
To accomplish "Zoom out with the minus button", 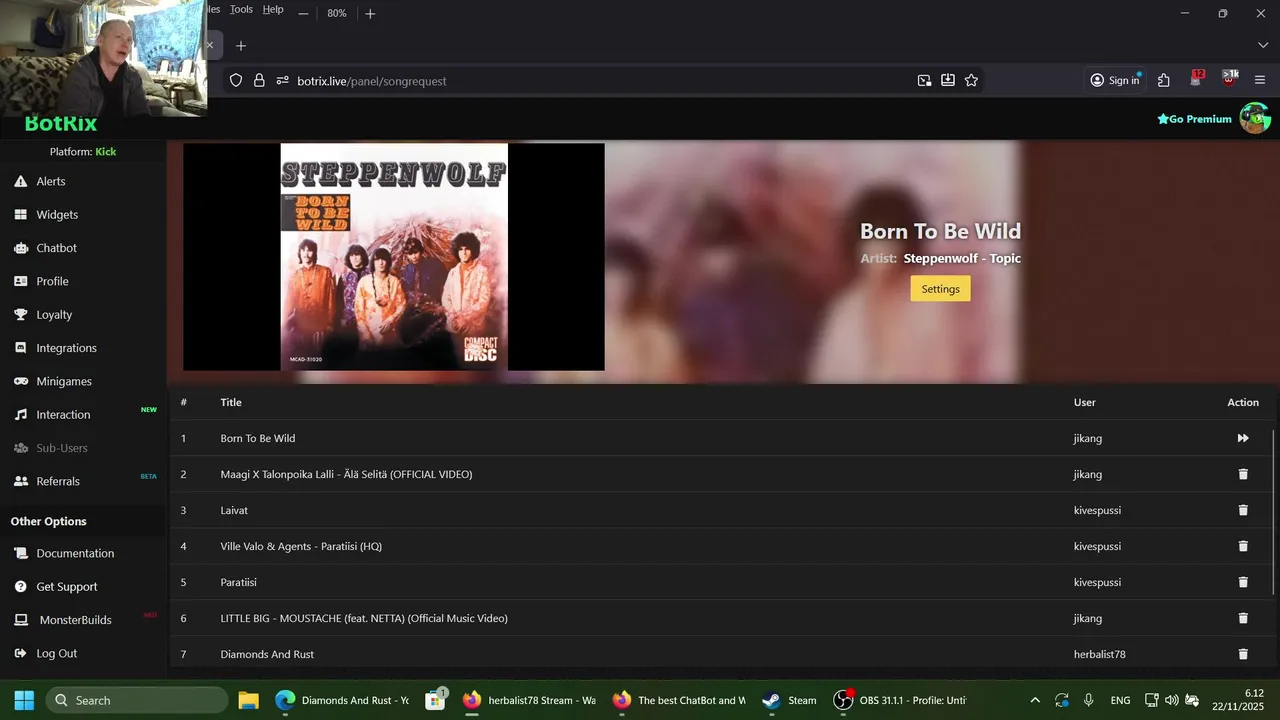I will 303,13.
